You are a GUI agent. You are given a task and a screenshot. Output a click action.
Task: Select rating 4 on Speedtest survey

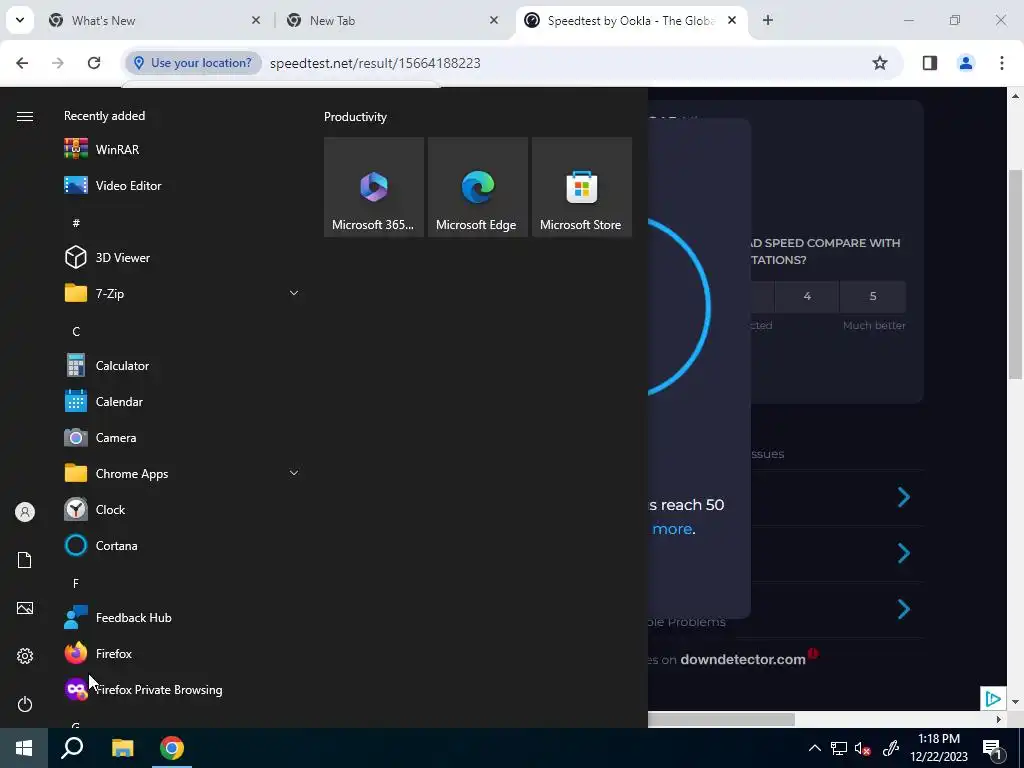tap(807, 296)
